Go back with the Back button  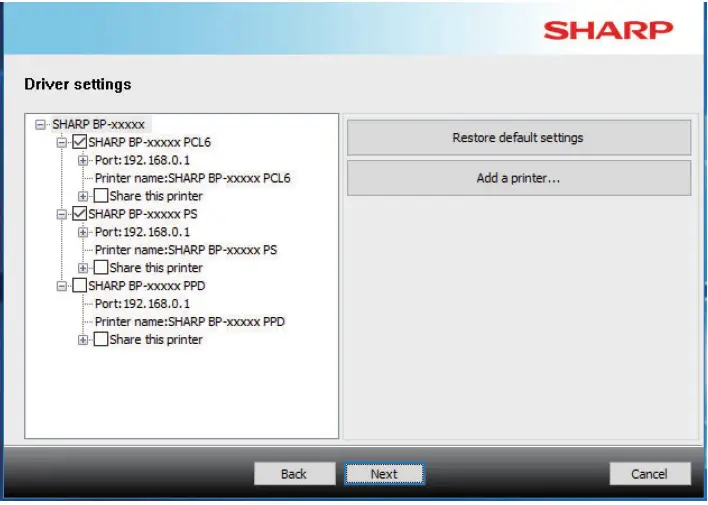[294, 474]
